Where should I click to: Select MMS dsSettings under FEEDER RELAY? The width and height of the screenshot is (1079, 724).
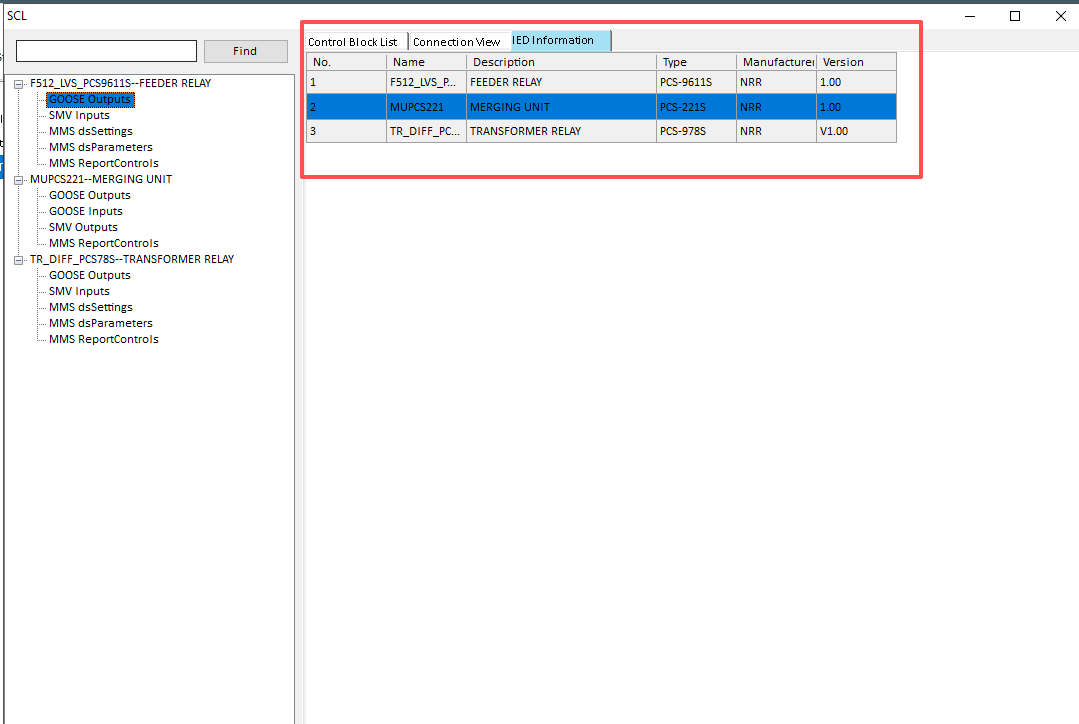coord(91,131)
